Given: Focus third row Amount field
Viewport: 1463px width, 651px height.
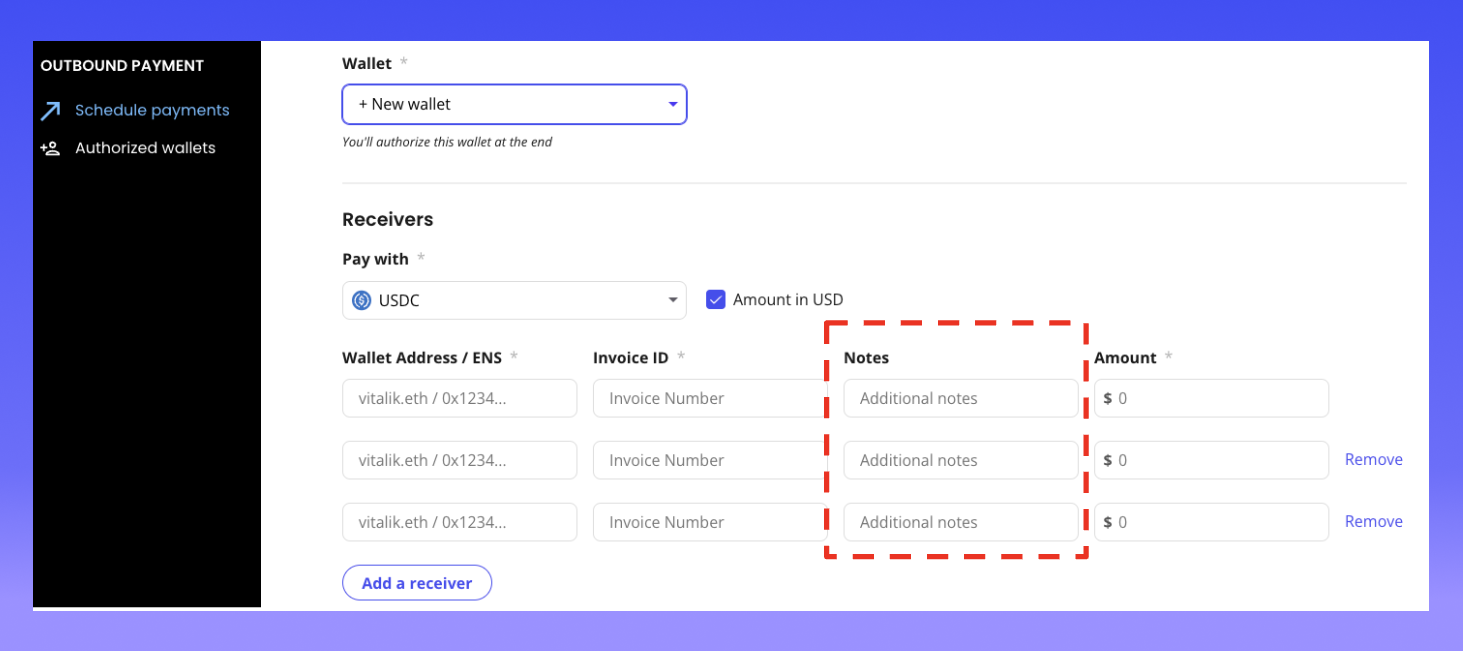Looking at the screenshot, I should (x=1212, y=522).
